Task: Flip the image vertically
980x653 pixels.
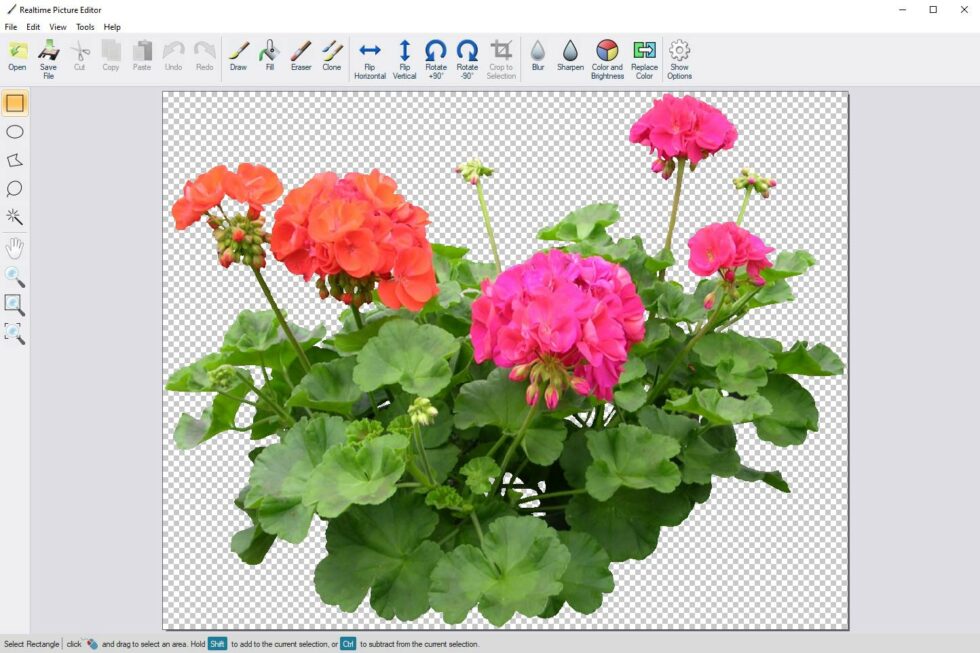Action: point(404,57)
